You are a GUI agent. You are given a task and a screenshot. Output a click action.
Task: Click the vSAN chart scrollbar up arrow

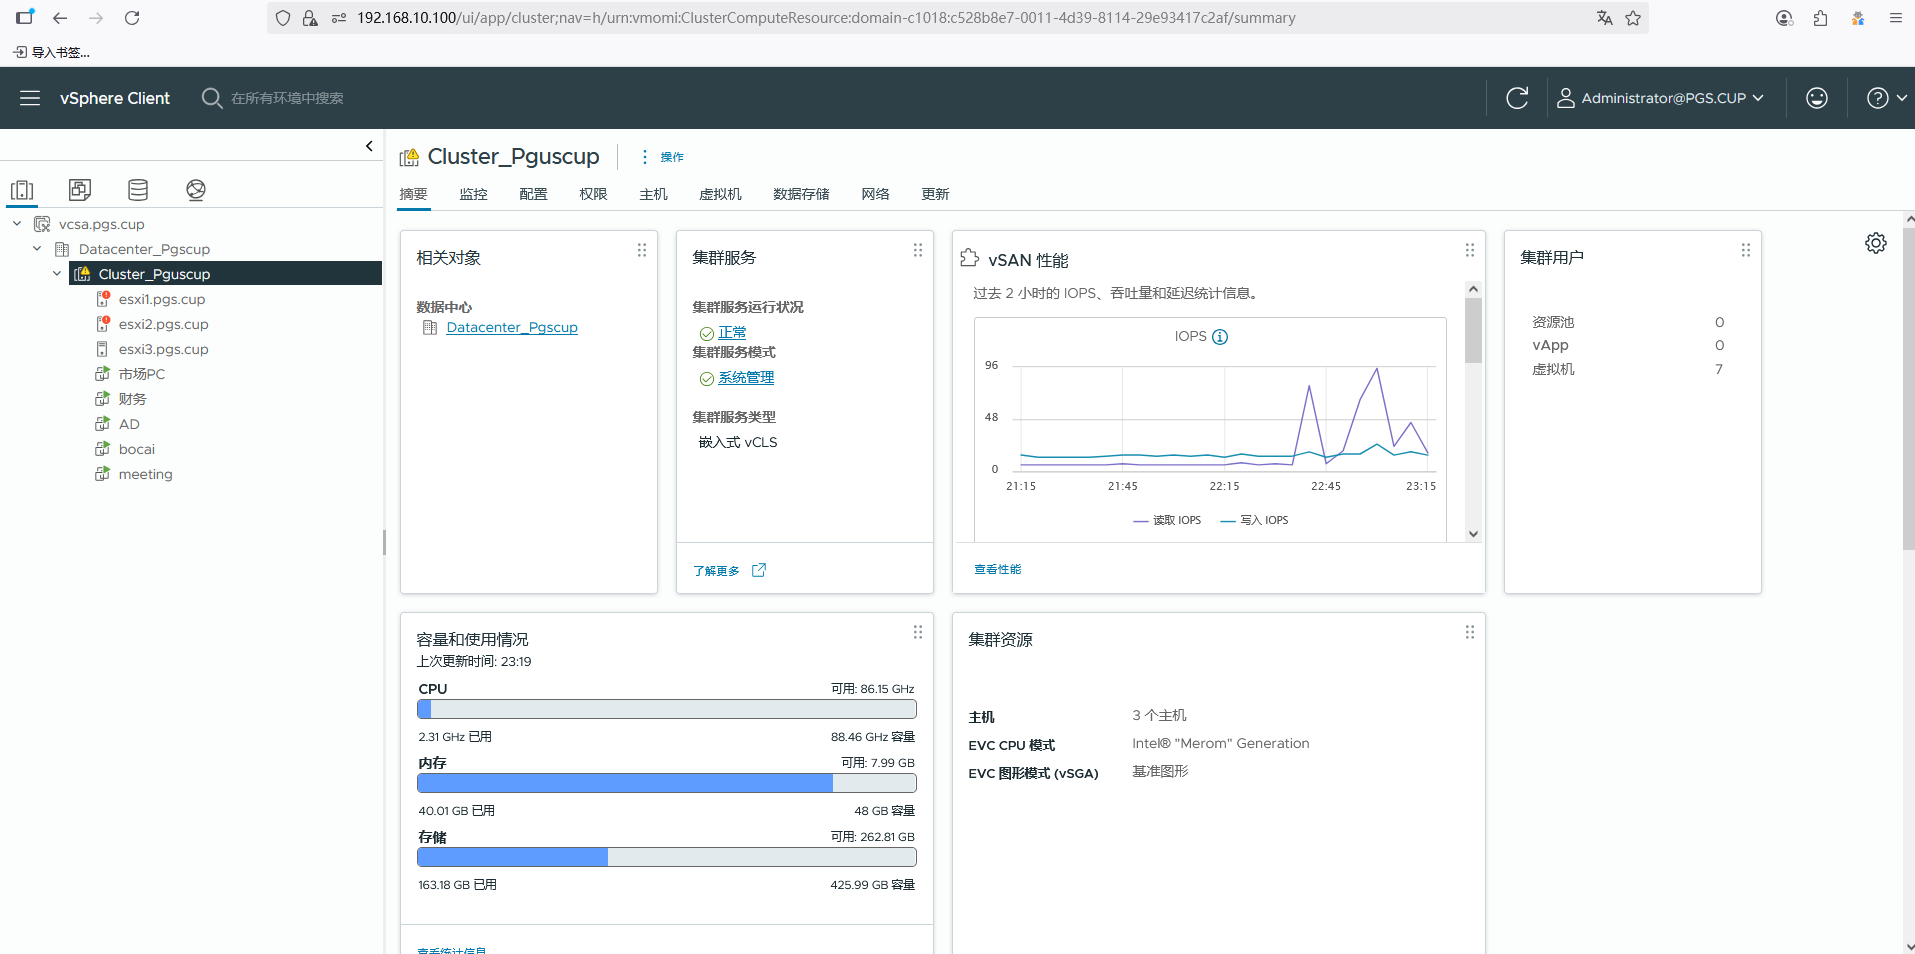coord(1473,289)
